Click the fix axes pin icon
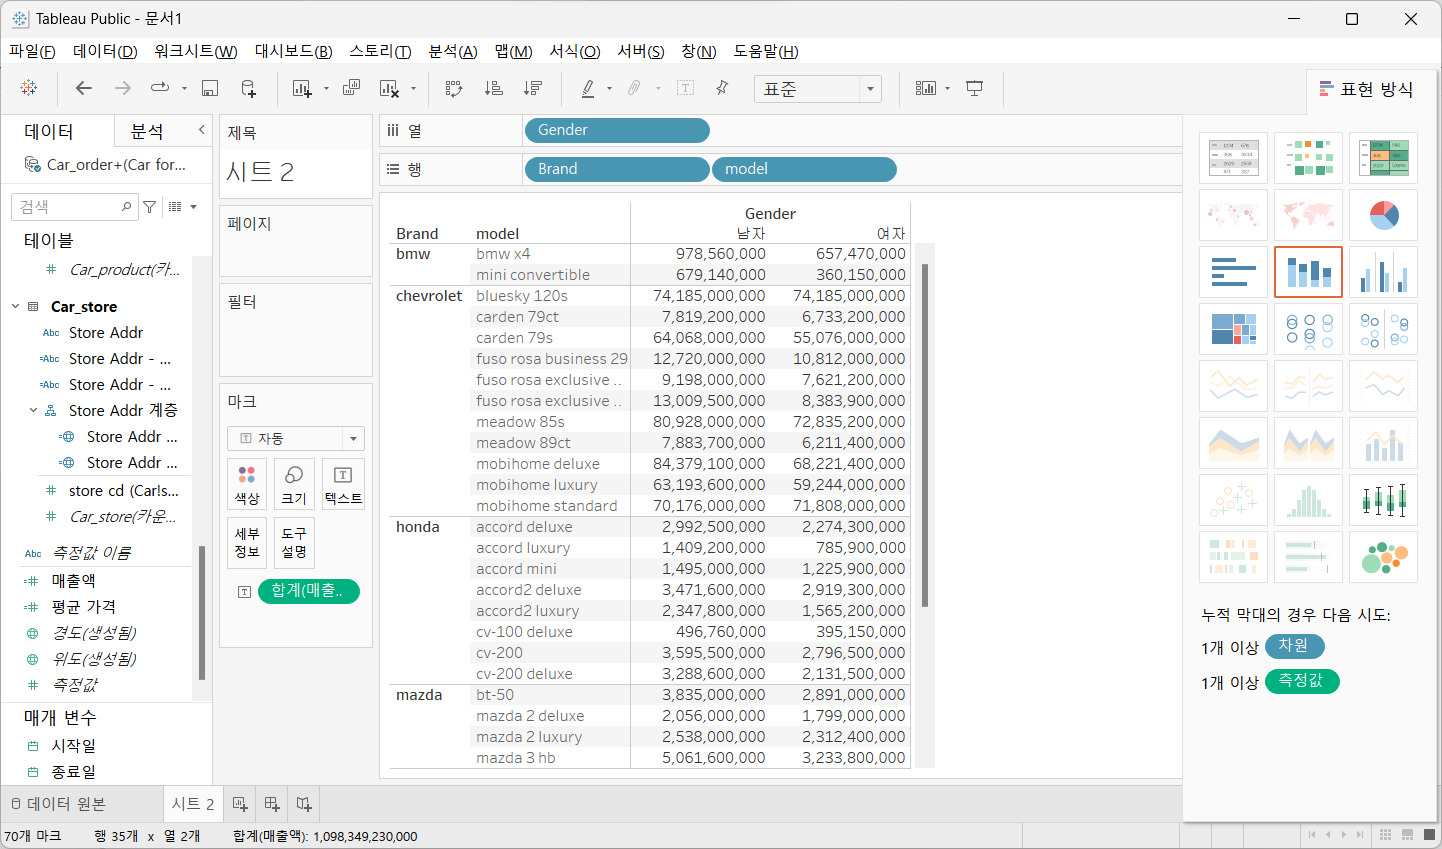The height and width of the screenshot is (849, 1442). click(x=722, y=88)
